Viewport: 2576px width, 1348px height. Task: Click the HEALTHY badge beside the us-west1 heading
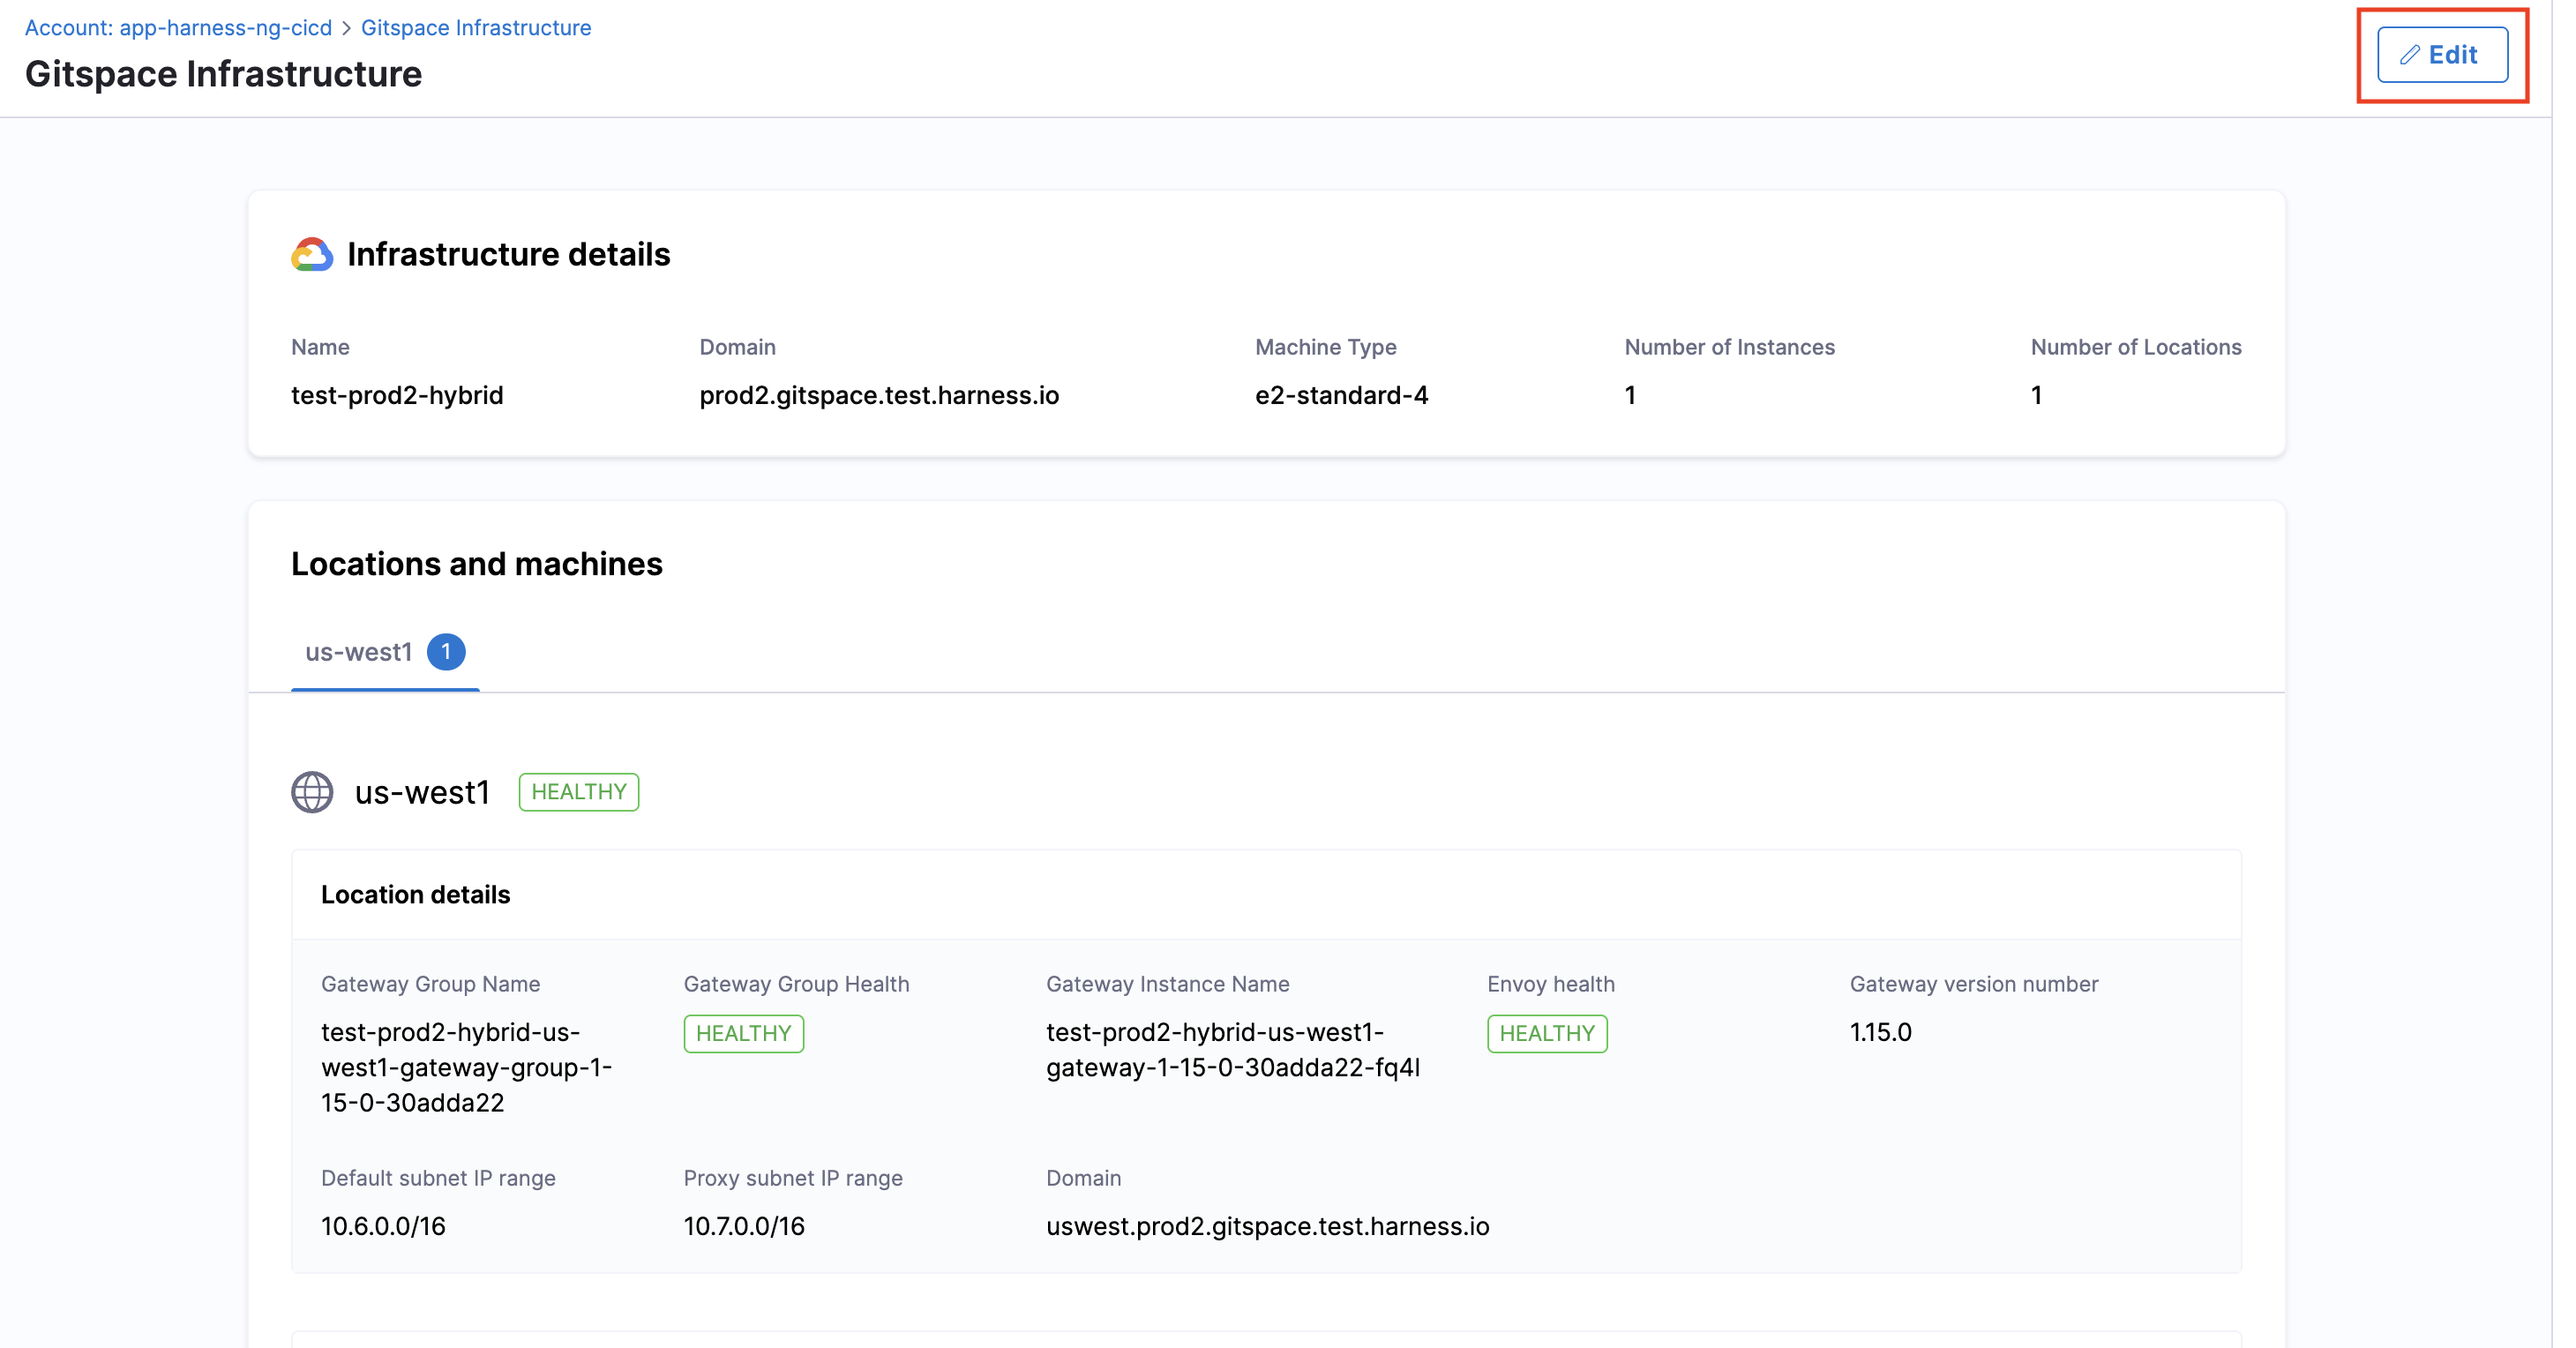click(x=578, y=792)
